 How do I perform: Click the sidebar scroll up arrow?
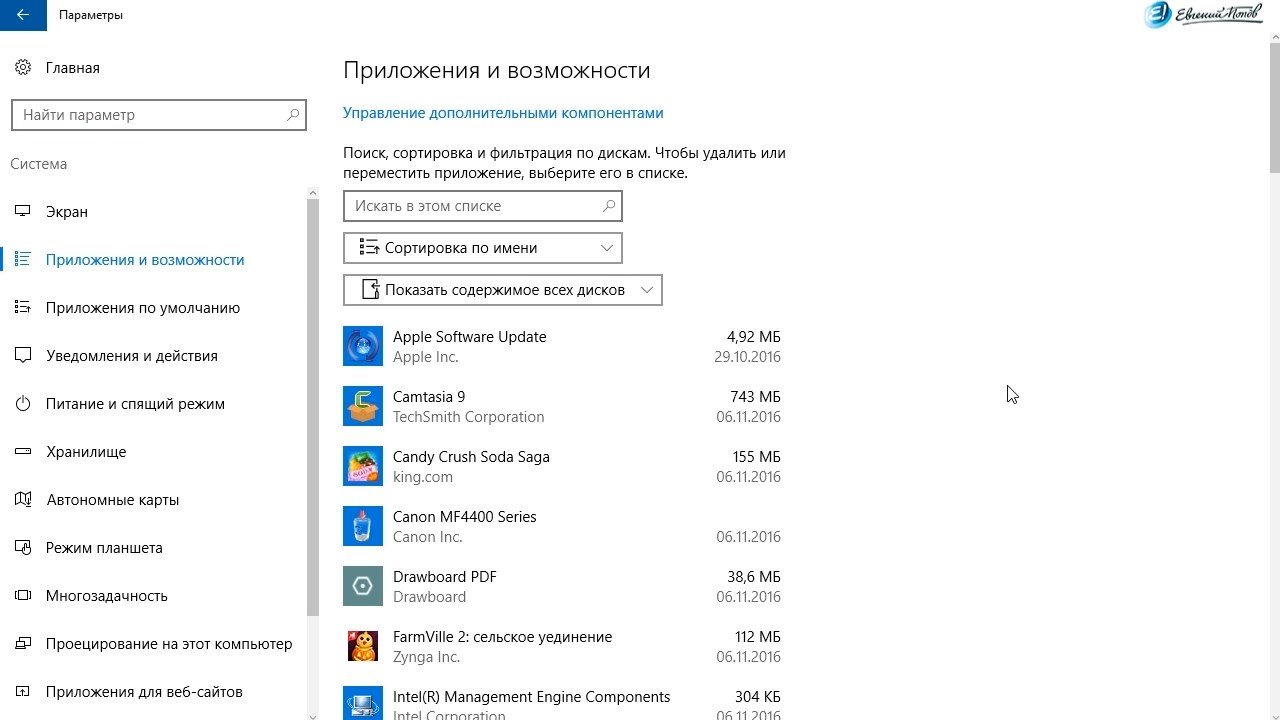pyautogui.click(x=313, y=192)
